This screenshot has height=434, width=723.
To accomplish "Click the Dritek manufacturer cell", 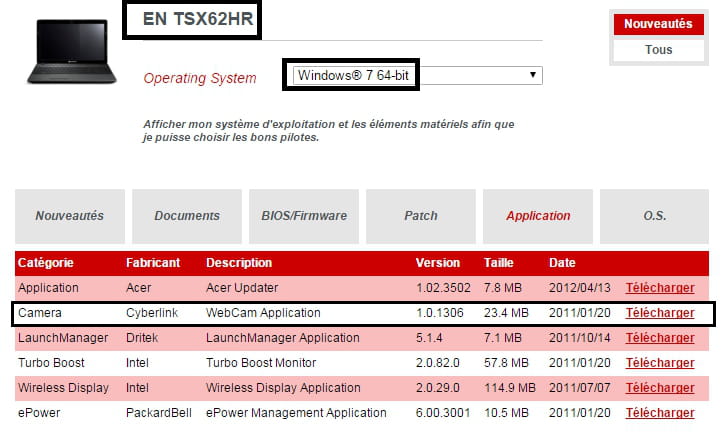I will pyautogui.click(x=142, y=338).
